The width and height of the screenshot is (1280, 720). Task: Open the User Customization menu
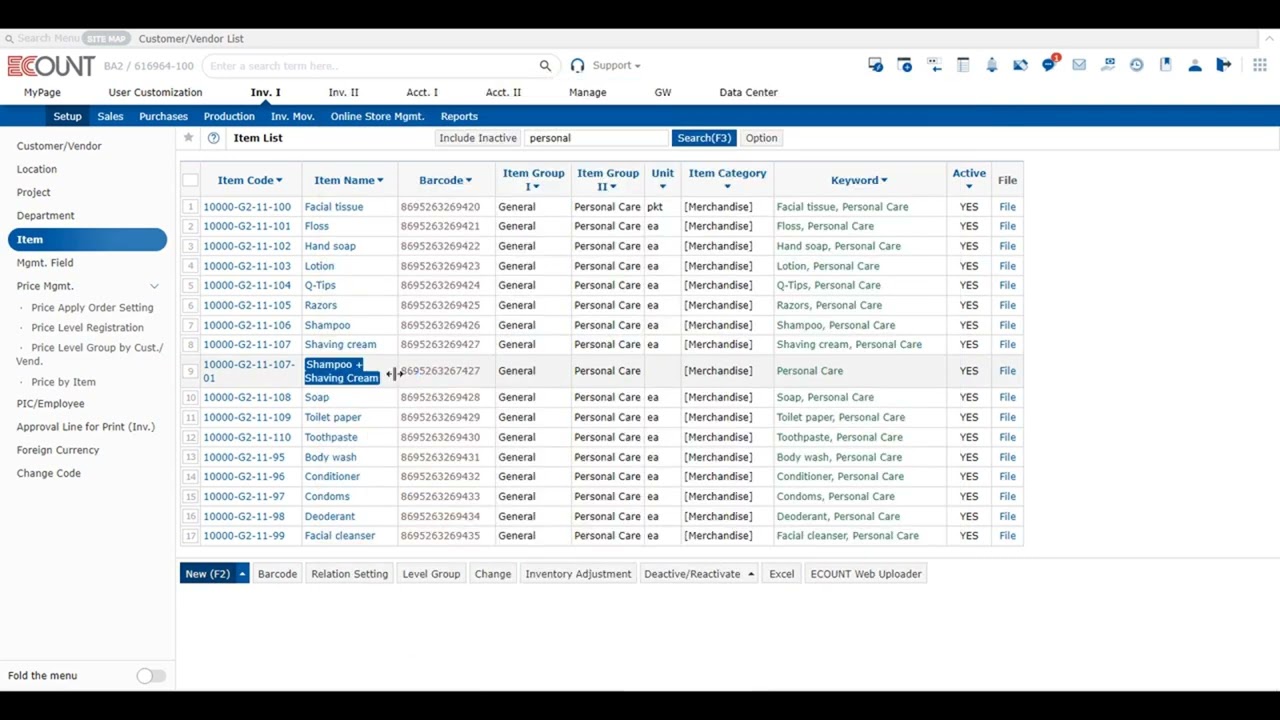coord(155,92)
